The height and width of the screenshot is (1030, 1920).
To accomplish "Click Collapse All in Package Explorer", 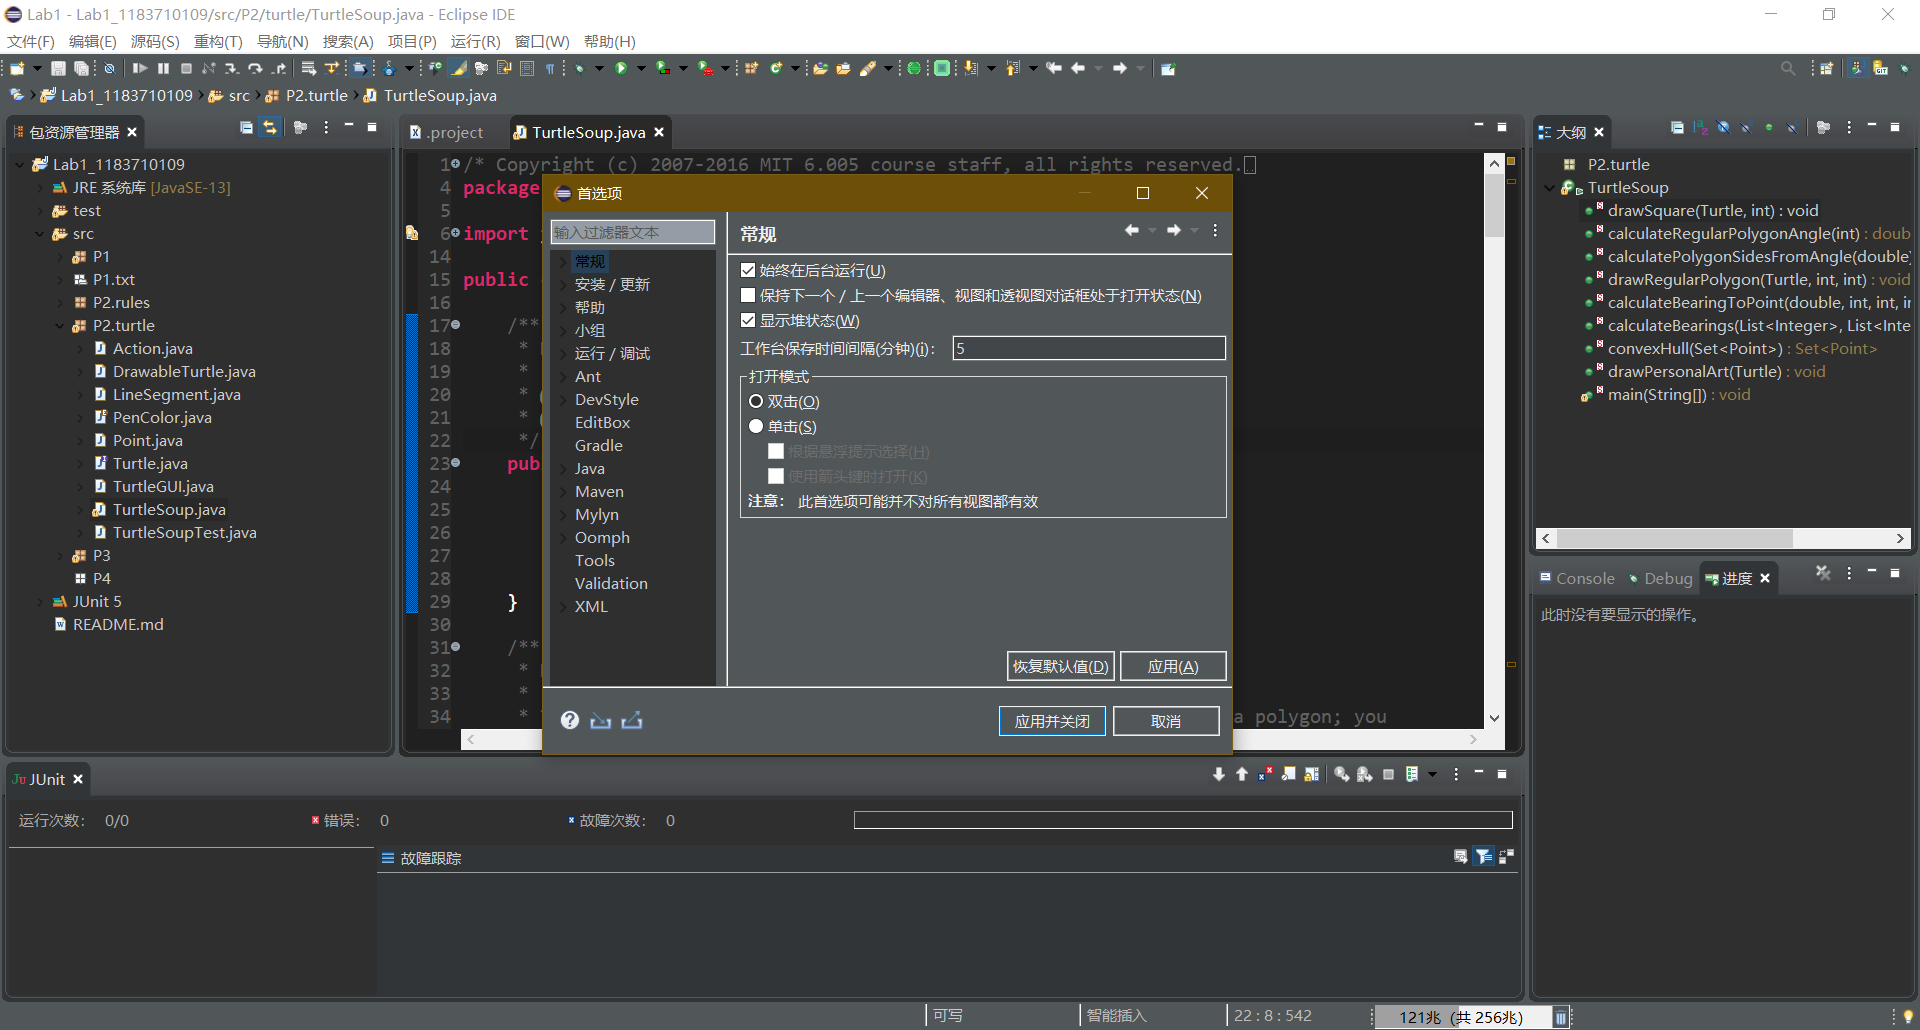I will (x=246, y=127).
